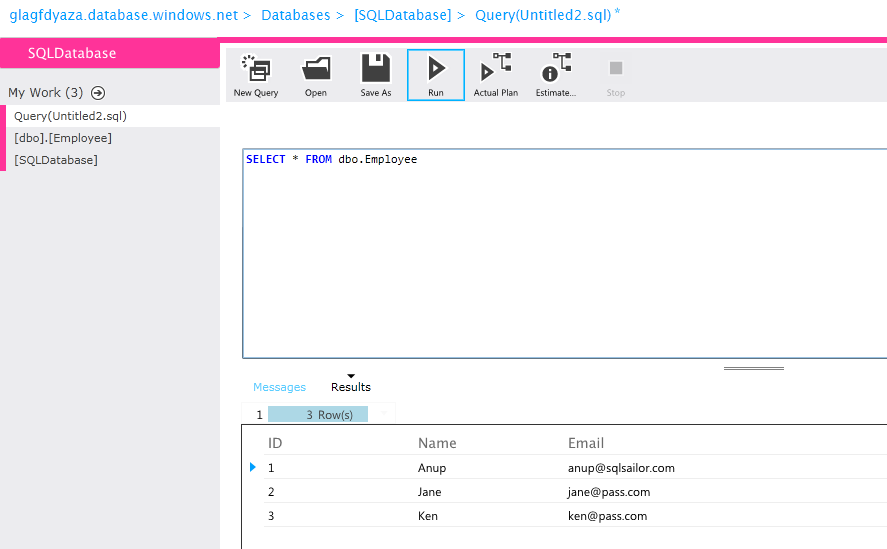Select Query(Untitled2.sql) in My Work list
Viewport: 887px width, 549px height.
[x=70, y=116]
